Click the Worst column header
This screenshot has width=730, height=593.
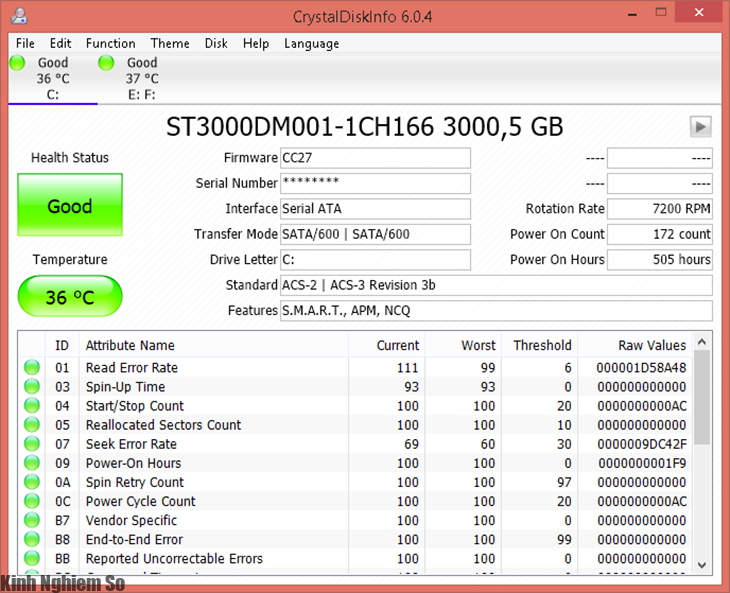tap(463, 345)
